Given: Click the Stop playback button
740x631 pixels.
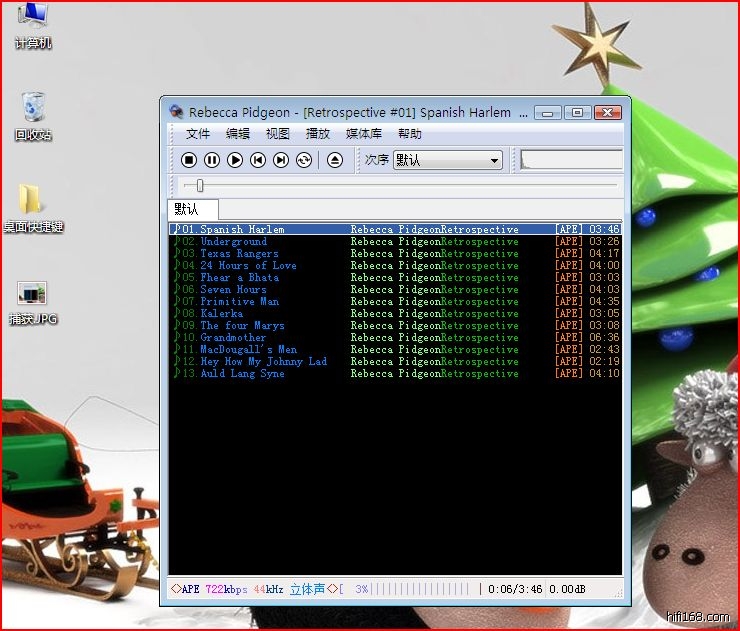Looking at the screenshot, I should (x=189, y=160).
